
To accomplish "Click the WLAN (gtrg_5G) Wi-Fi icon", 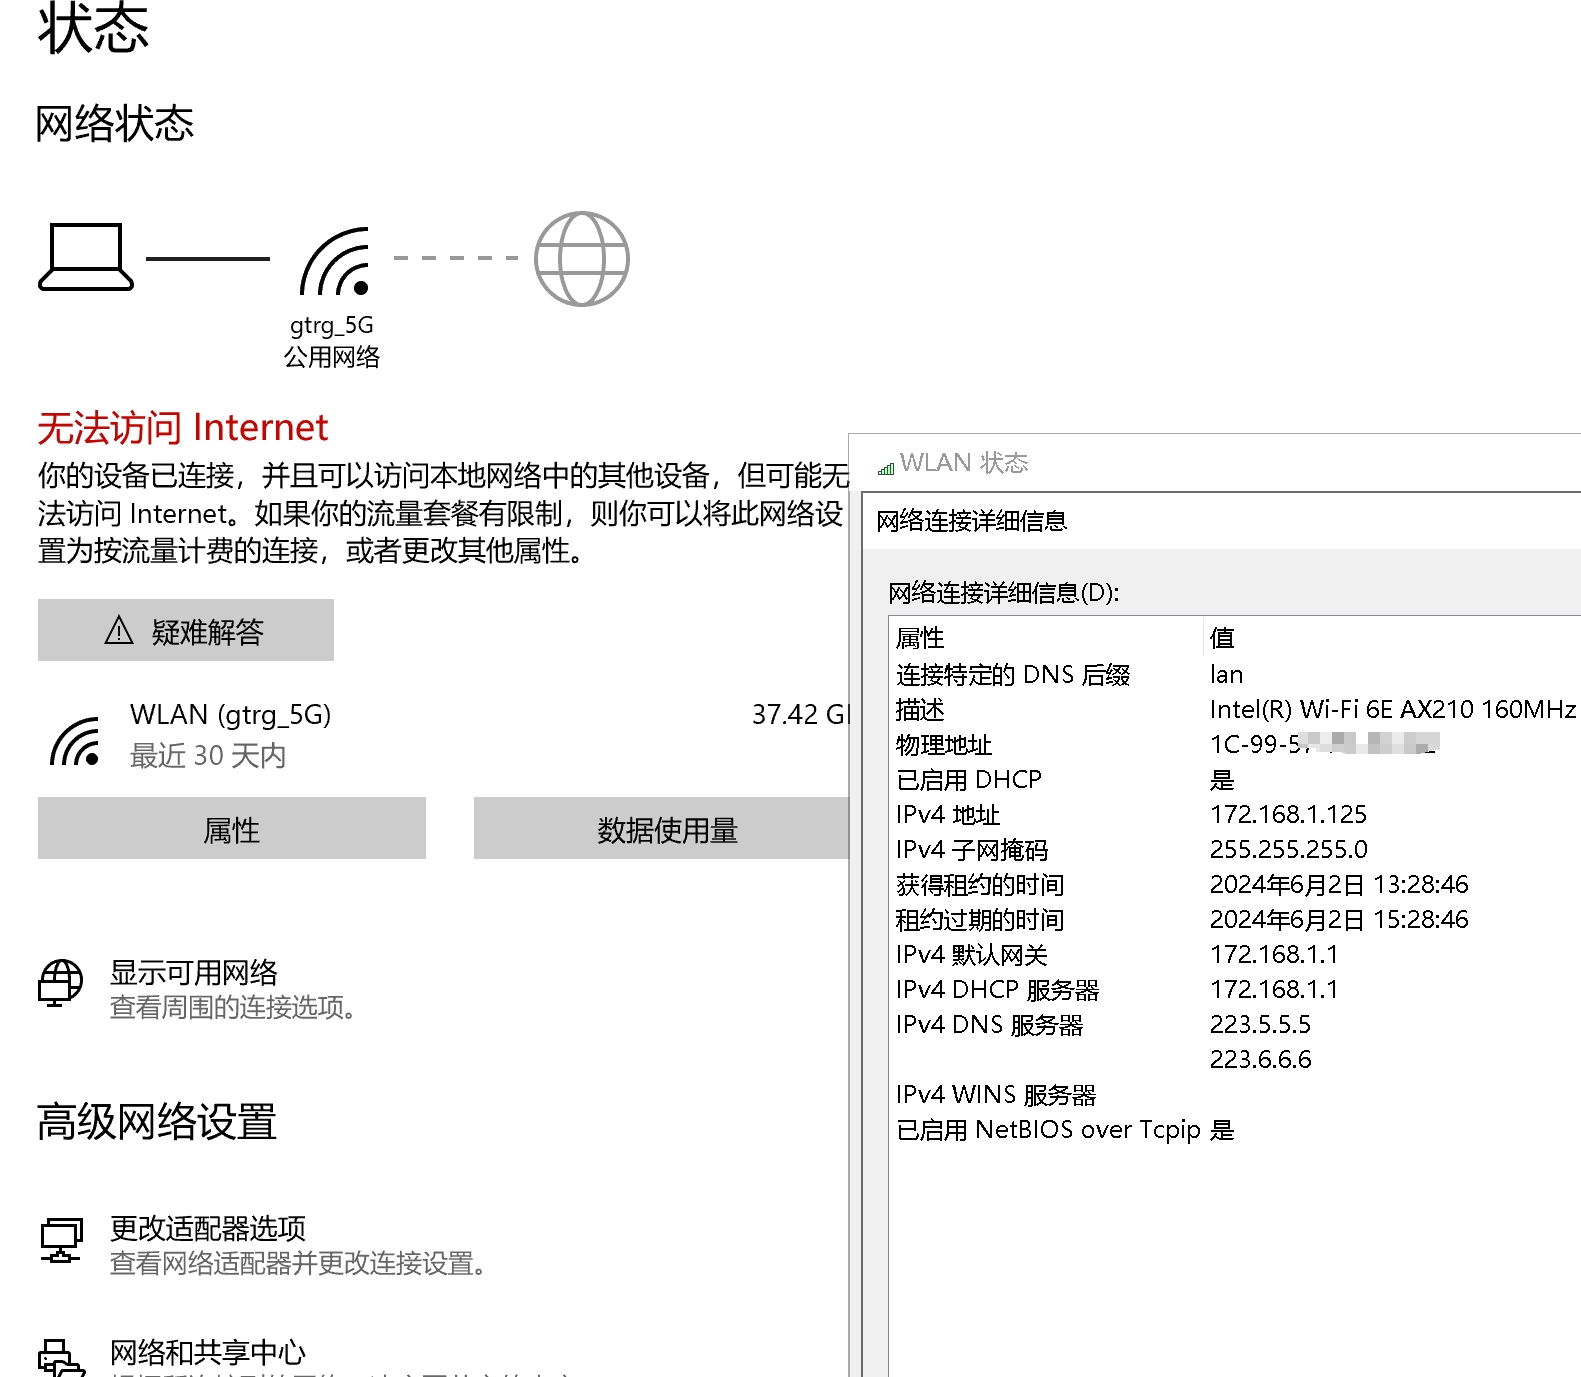I will pos(75,742).
